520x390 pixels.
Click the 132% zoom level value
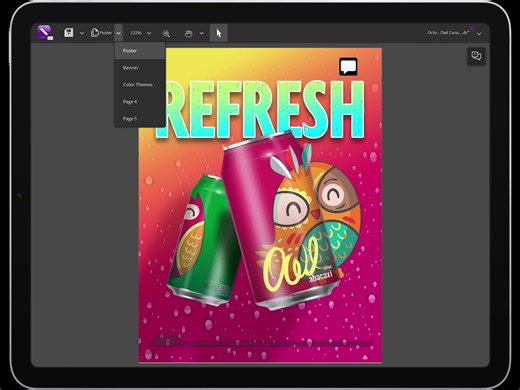136,33
